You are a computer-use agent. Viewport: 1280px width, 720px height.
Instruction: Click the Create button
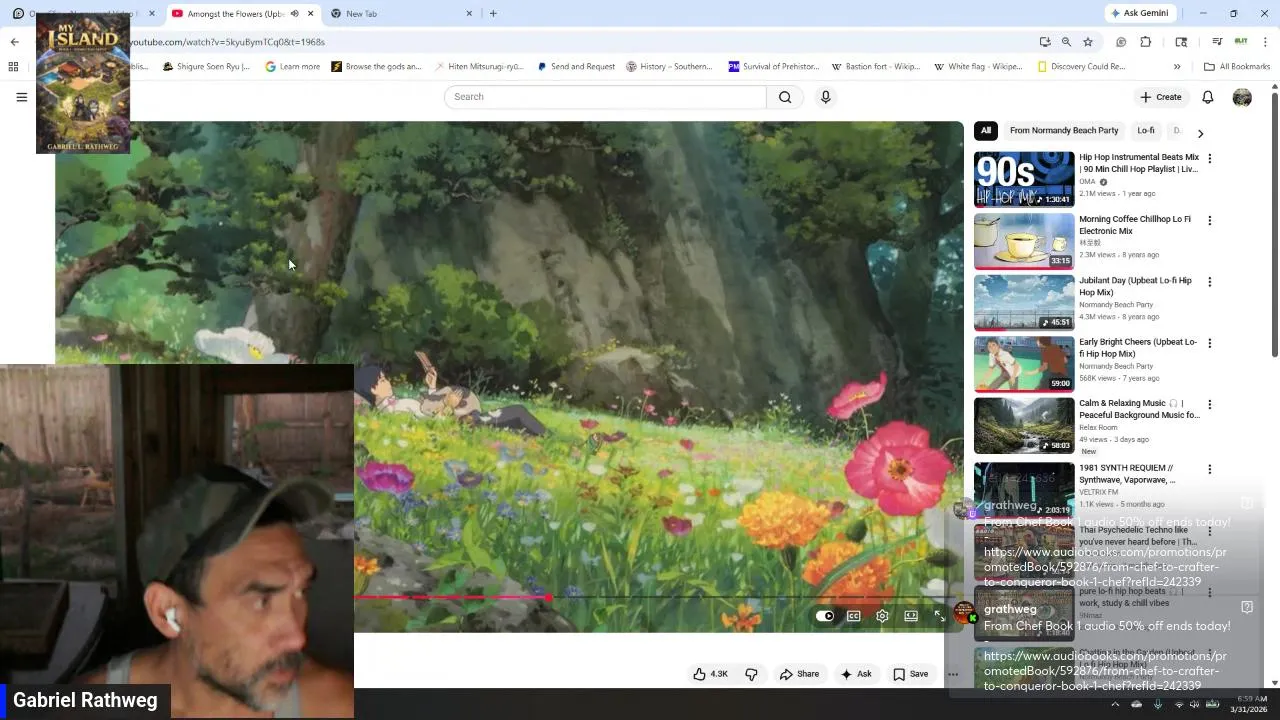click(1161, 97)
